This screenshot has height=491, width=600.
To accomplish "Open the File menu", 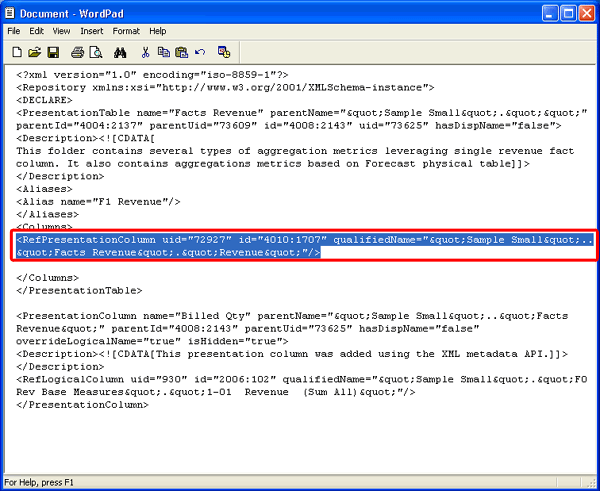I will 14,31.
